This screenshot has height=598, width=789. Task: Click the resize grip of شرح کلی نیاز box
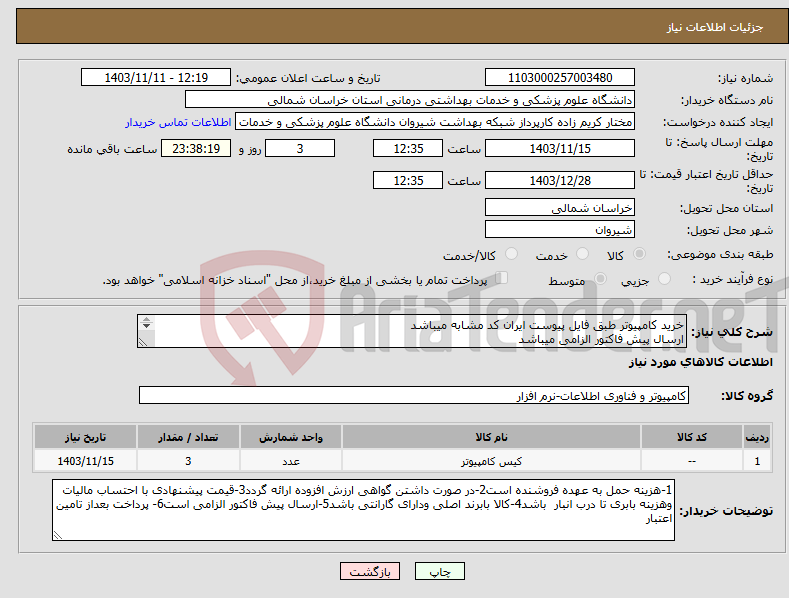click(x=143, y=342)
